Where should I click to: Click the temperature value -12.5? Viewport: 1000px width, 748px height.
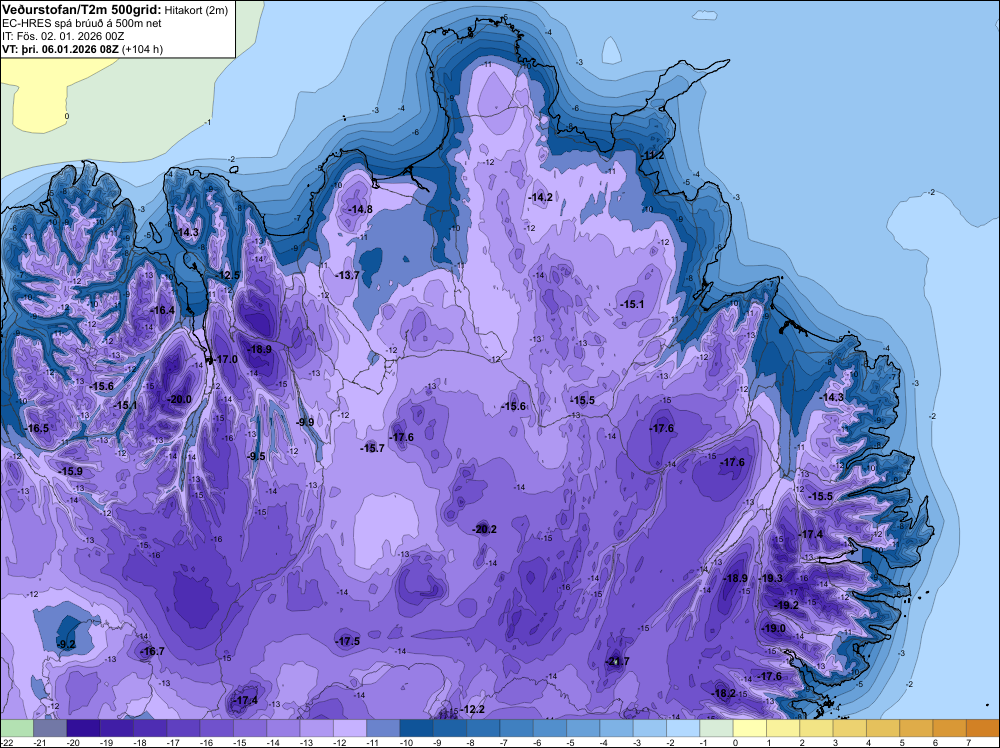pos(228,275)
